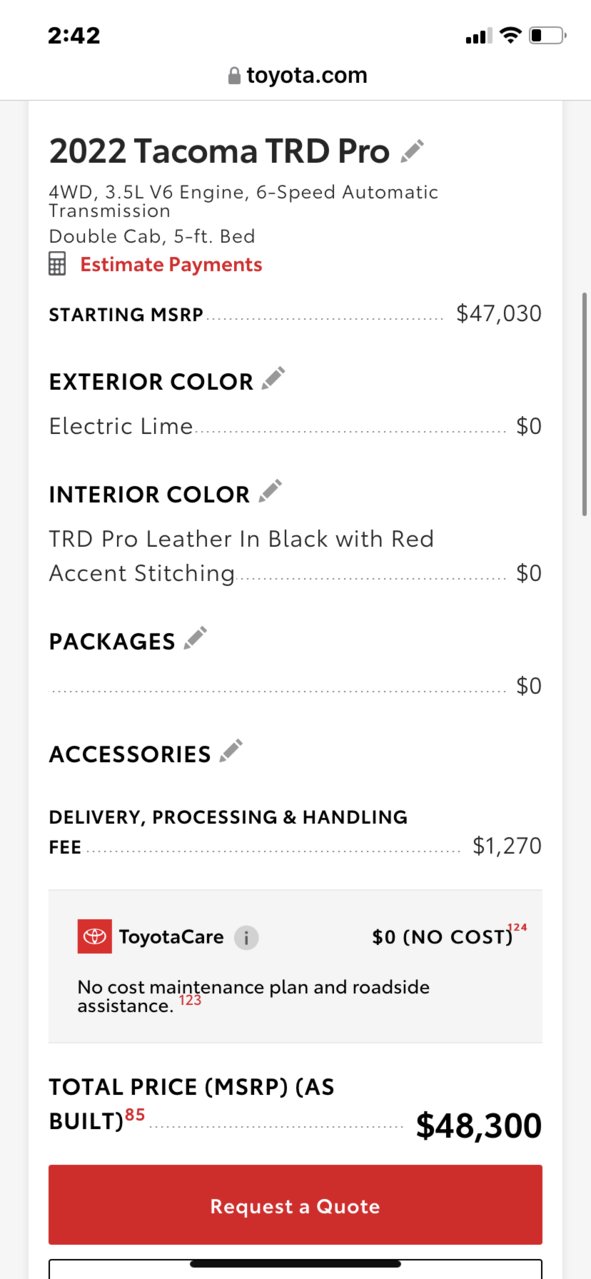Click the page scrollbar on the right

[585, 404]
